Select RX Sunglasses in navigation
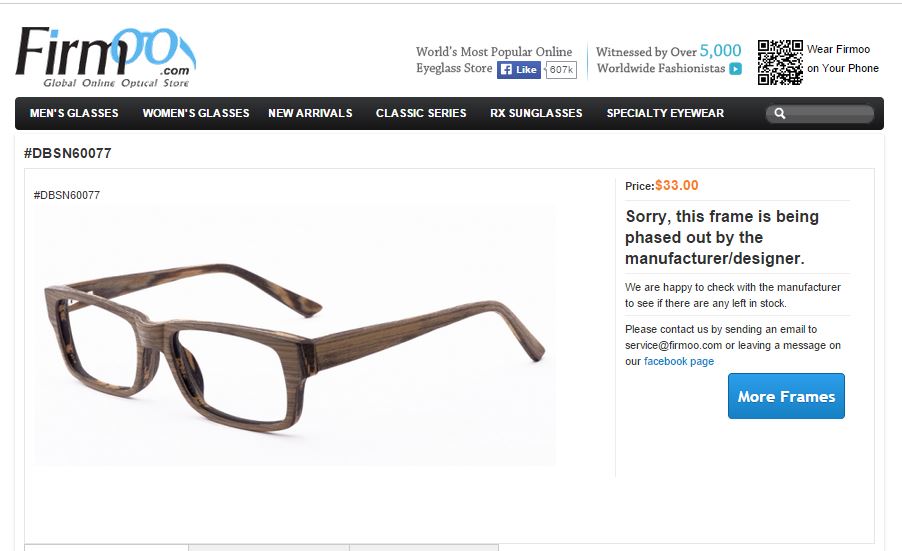This screenshot has width=902, height=551. tap(536, 113)
